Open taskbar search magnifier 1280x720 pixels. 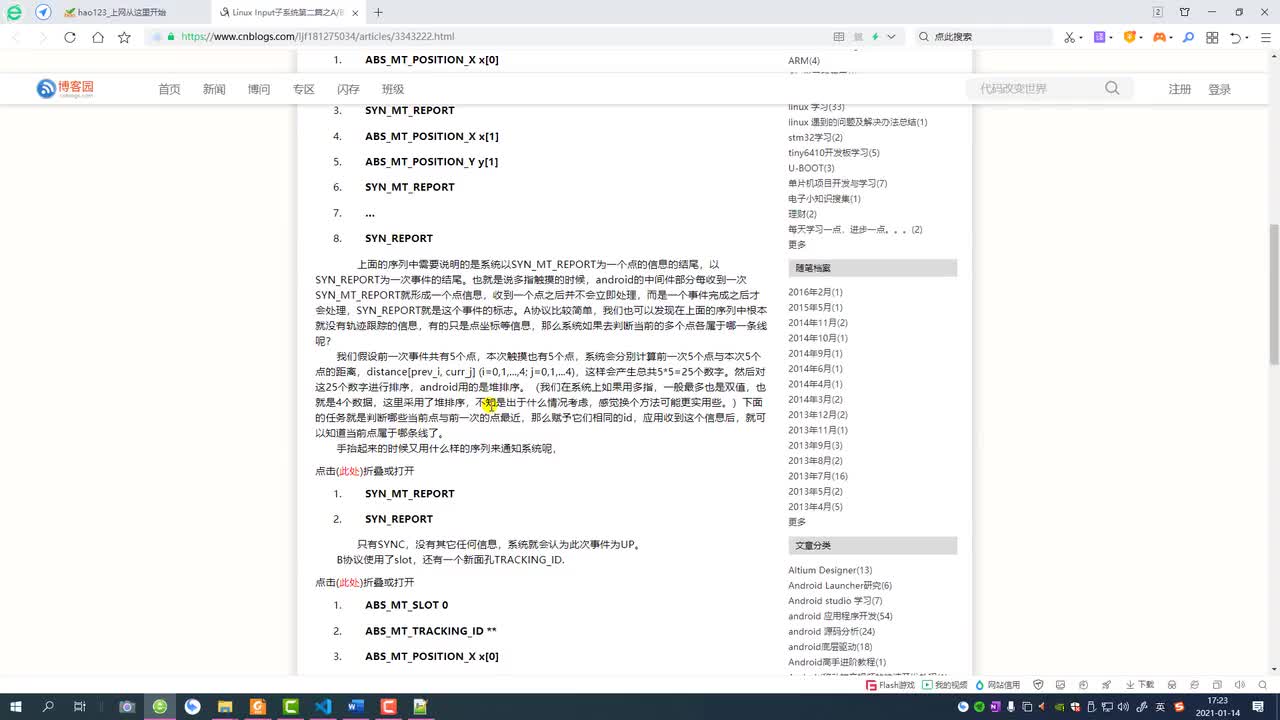pos(48,706)
